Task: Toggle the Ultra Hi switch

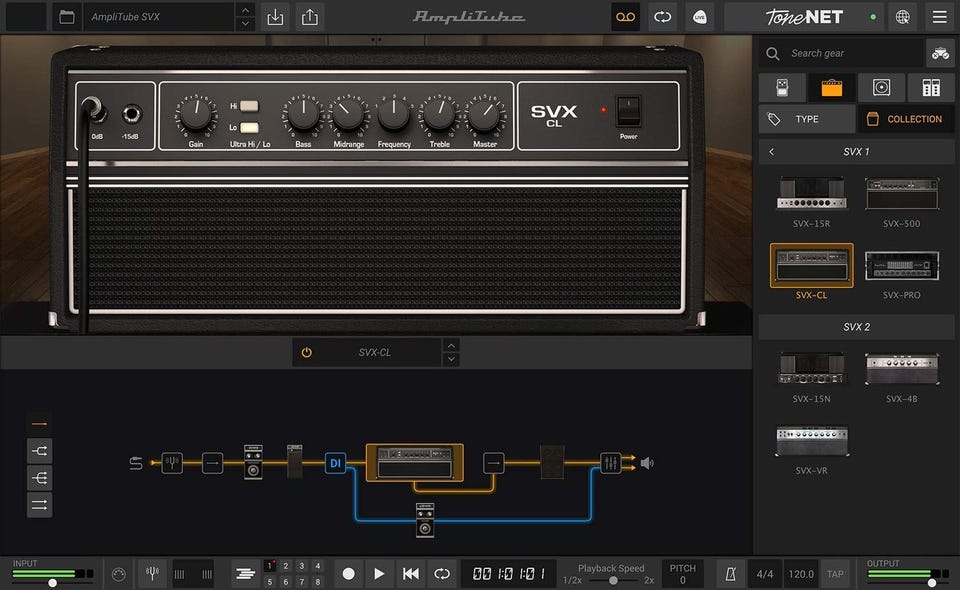Action: (249, 105)
